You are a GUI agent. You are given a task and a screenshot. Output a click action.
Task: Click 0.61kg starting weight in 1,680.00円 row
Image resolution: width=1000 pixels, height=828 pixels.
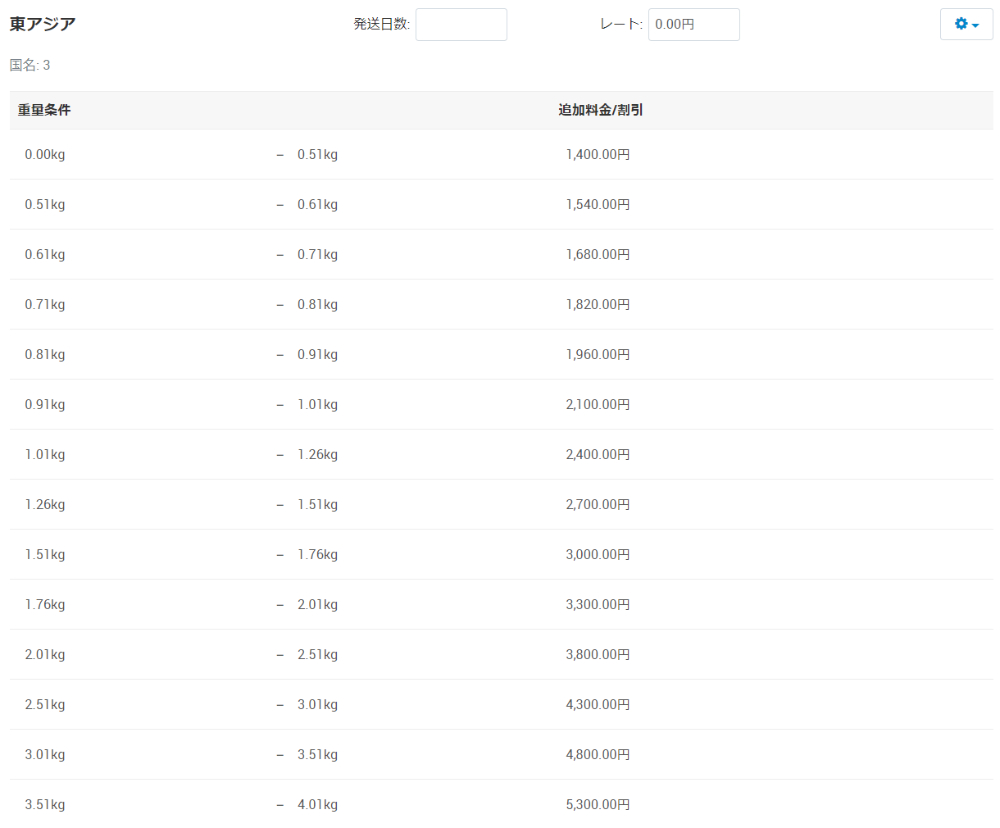tap(45, 255)
